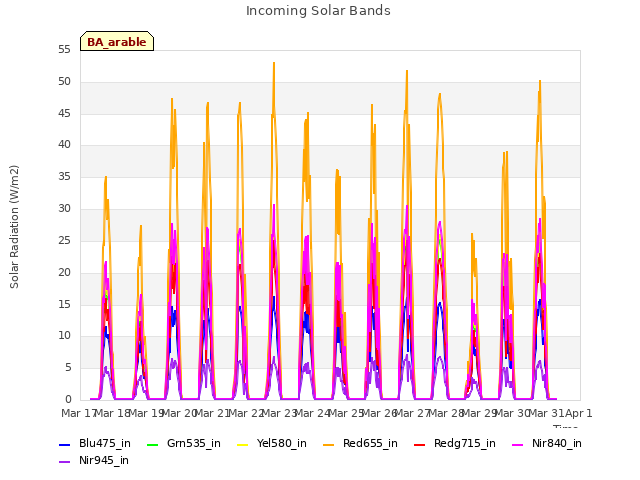The width and height of the screenshot is (640, 480).
Task: Click the purple Nir945_in legend swatch
Action: tap(65, 462)
